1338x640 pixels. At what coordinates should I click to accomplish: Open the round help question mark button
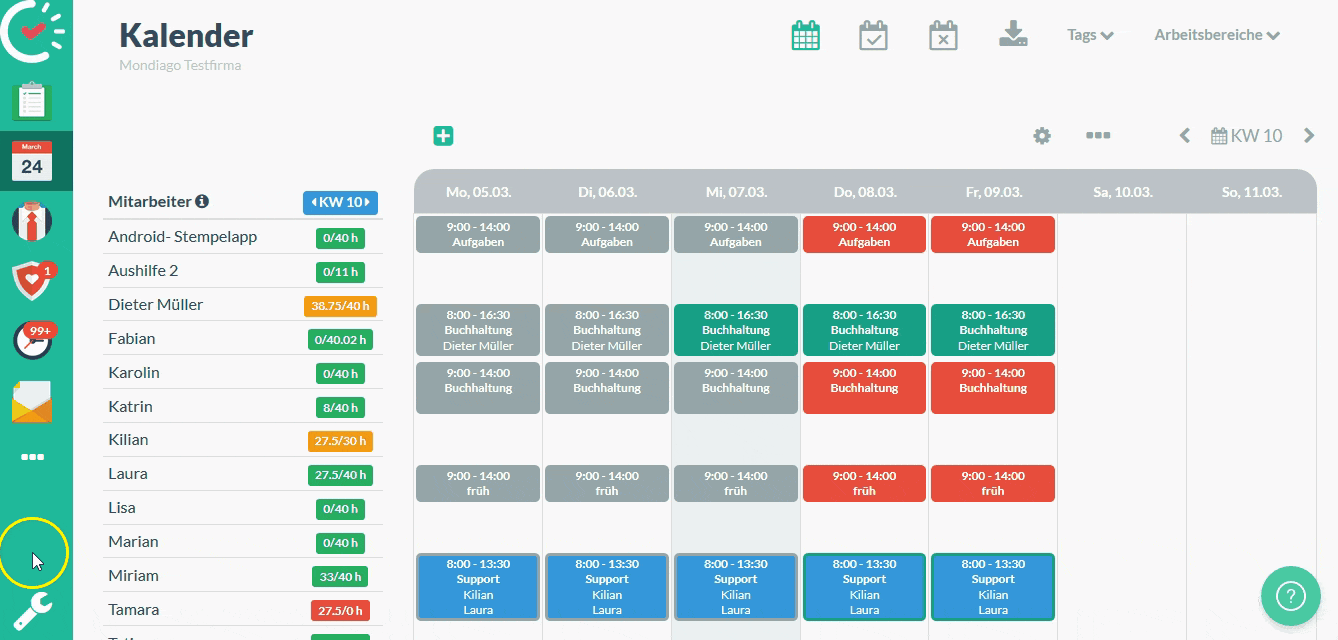coord(1291,597)
